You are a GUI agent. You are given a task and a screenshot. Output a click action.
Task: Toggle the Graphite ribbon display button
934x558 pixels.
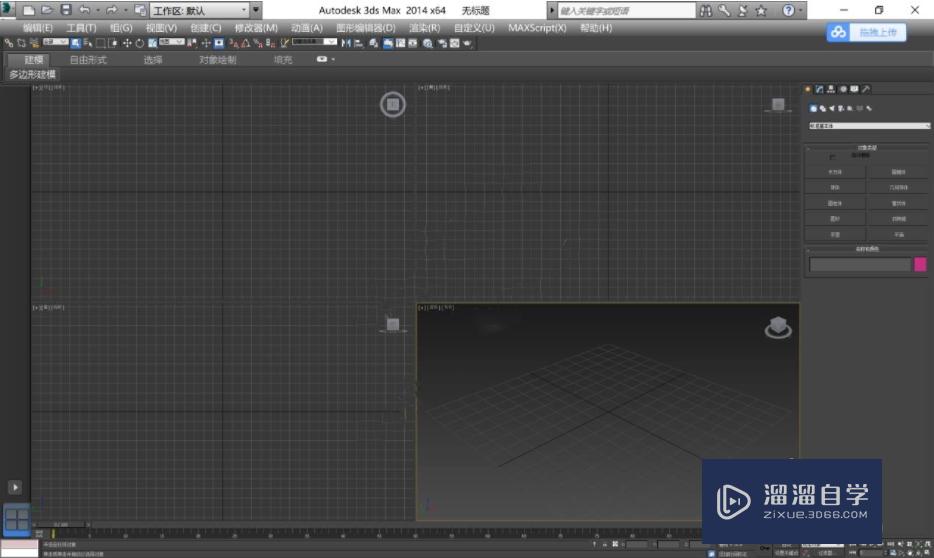click(388, 43)
